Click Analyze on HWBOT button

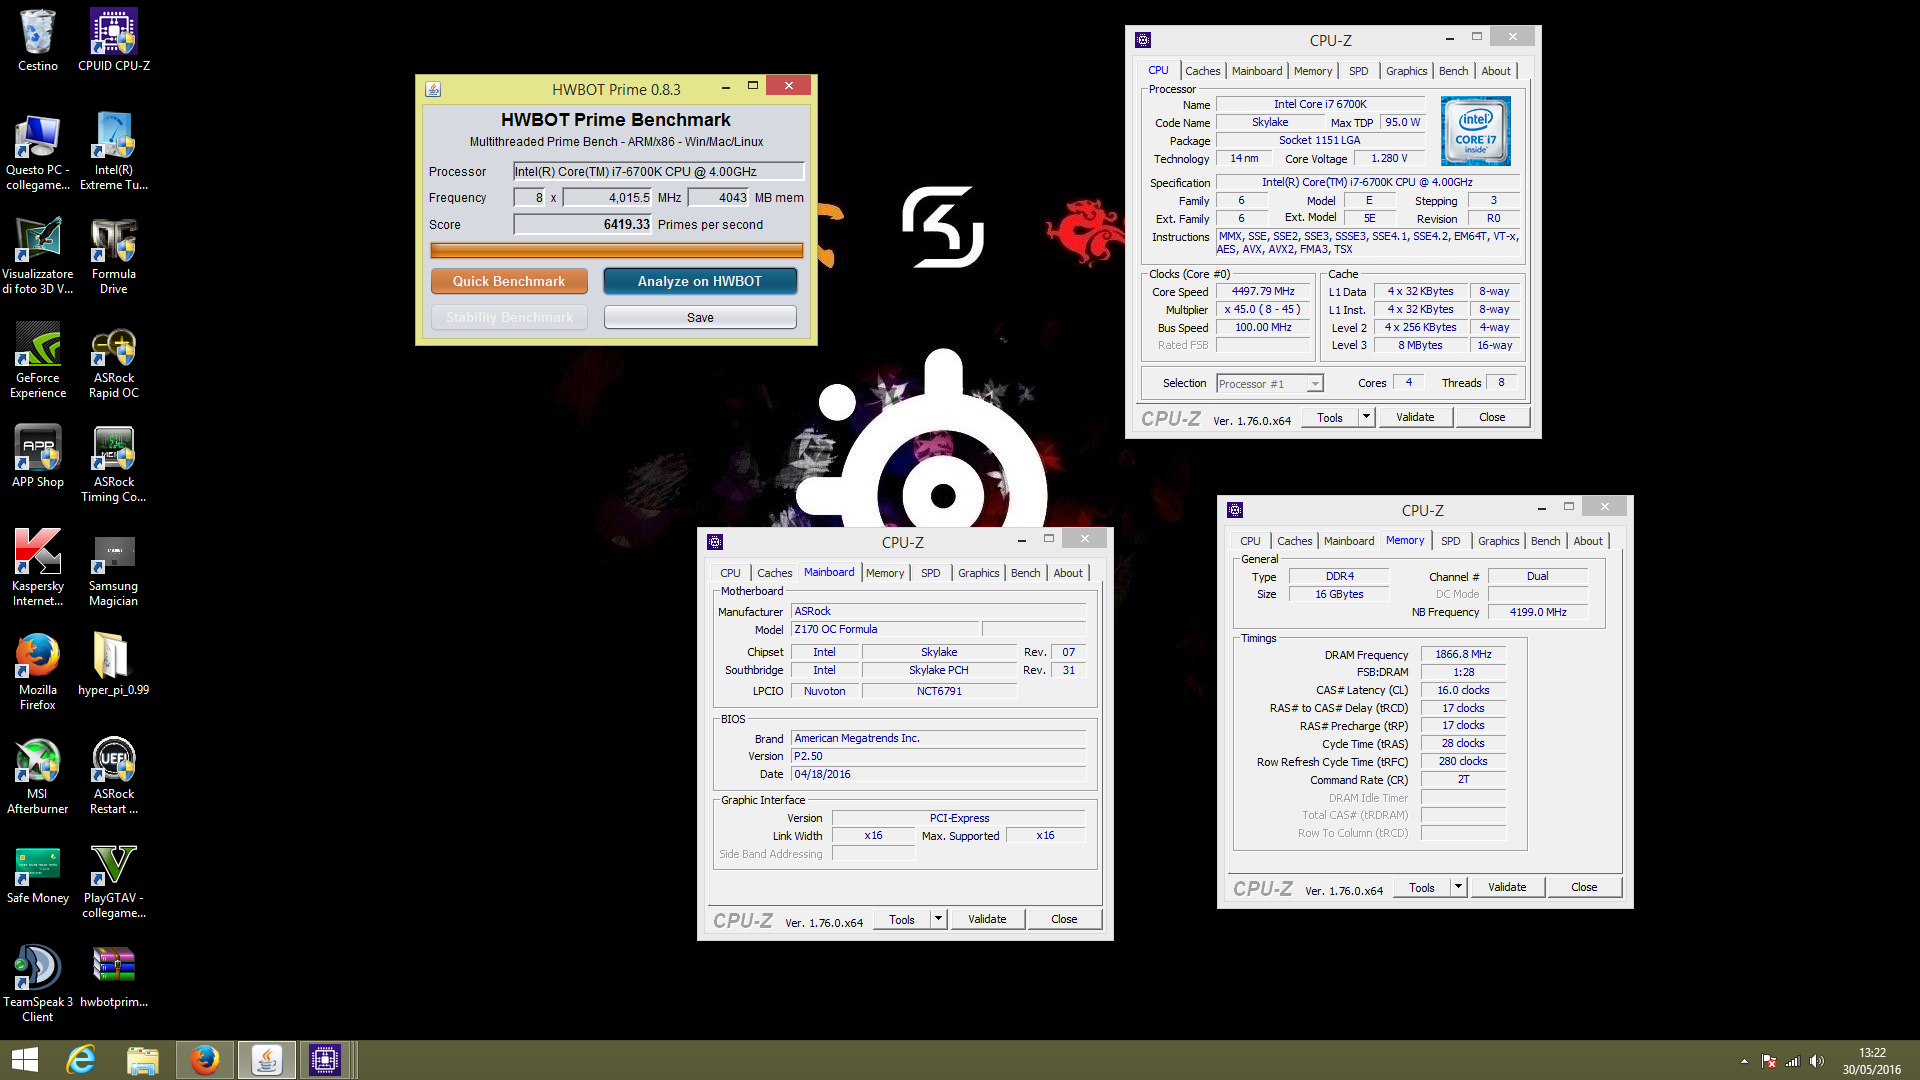(x=700, y=281)
